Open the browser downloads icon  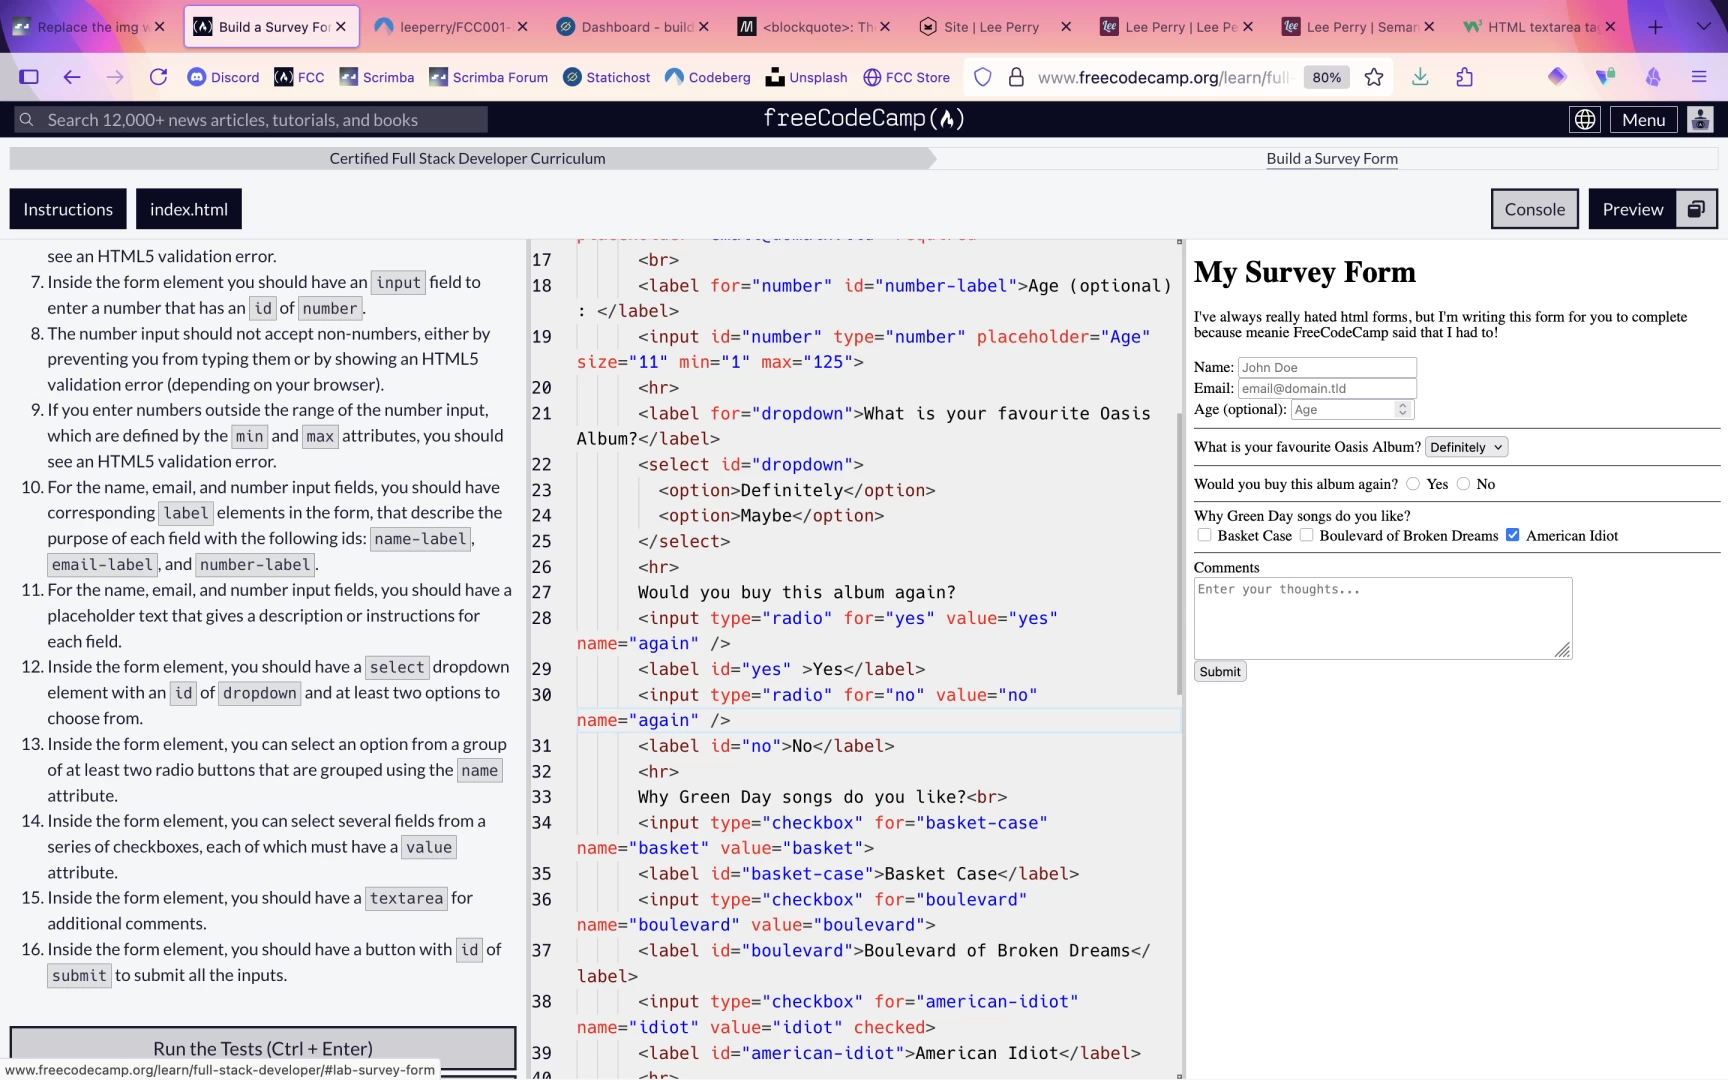pyautogui.click(x=1420, y=77)
